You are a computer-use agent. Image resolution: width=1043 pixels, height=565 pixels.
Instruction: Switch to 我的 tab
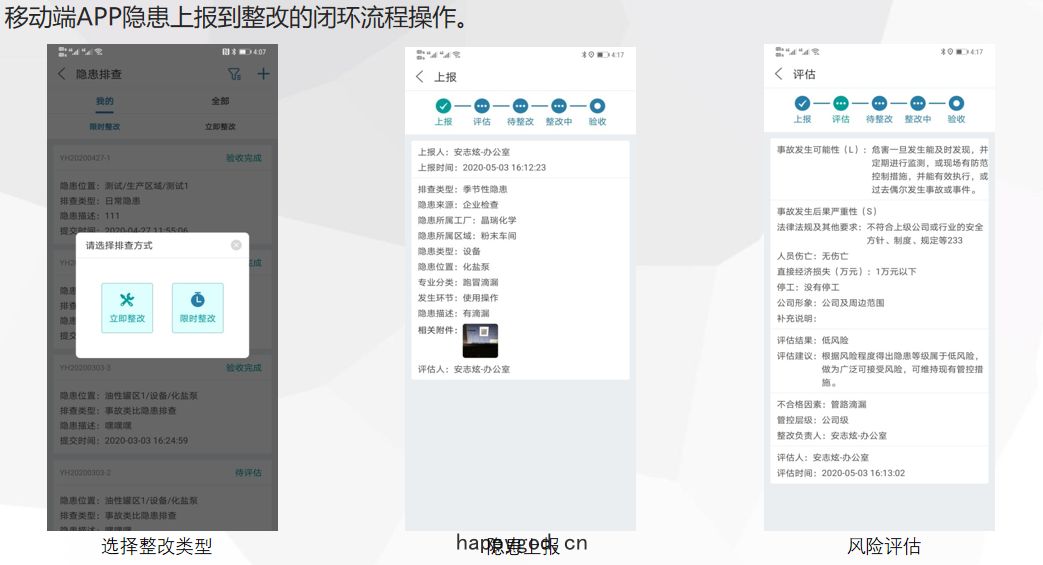[x=104, y=101]
